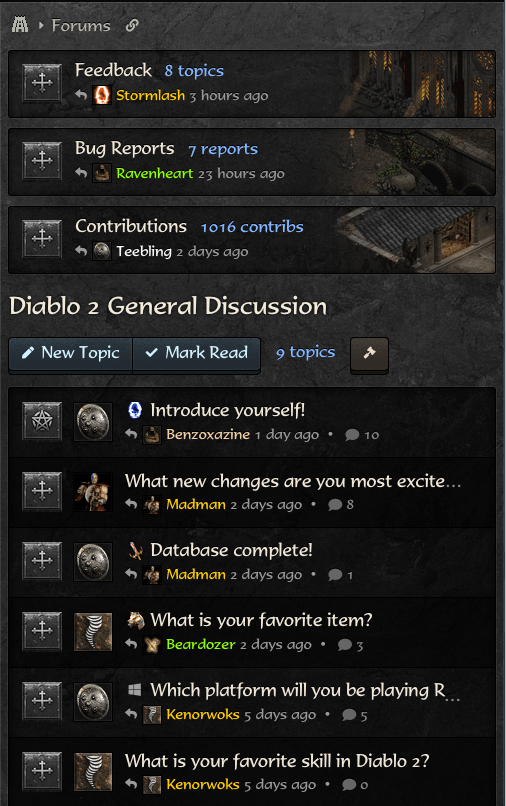Click the chain link icon beside Forums
This screenshot has width=506, height=806.
[132, 25]
